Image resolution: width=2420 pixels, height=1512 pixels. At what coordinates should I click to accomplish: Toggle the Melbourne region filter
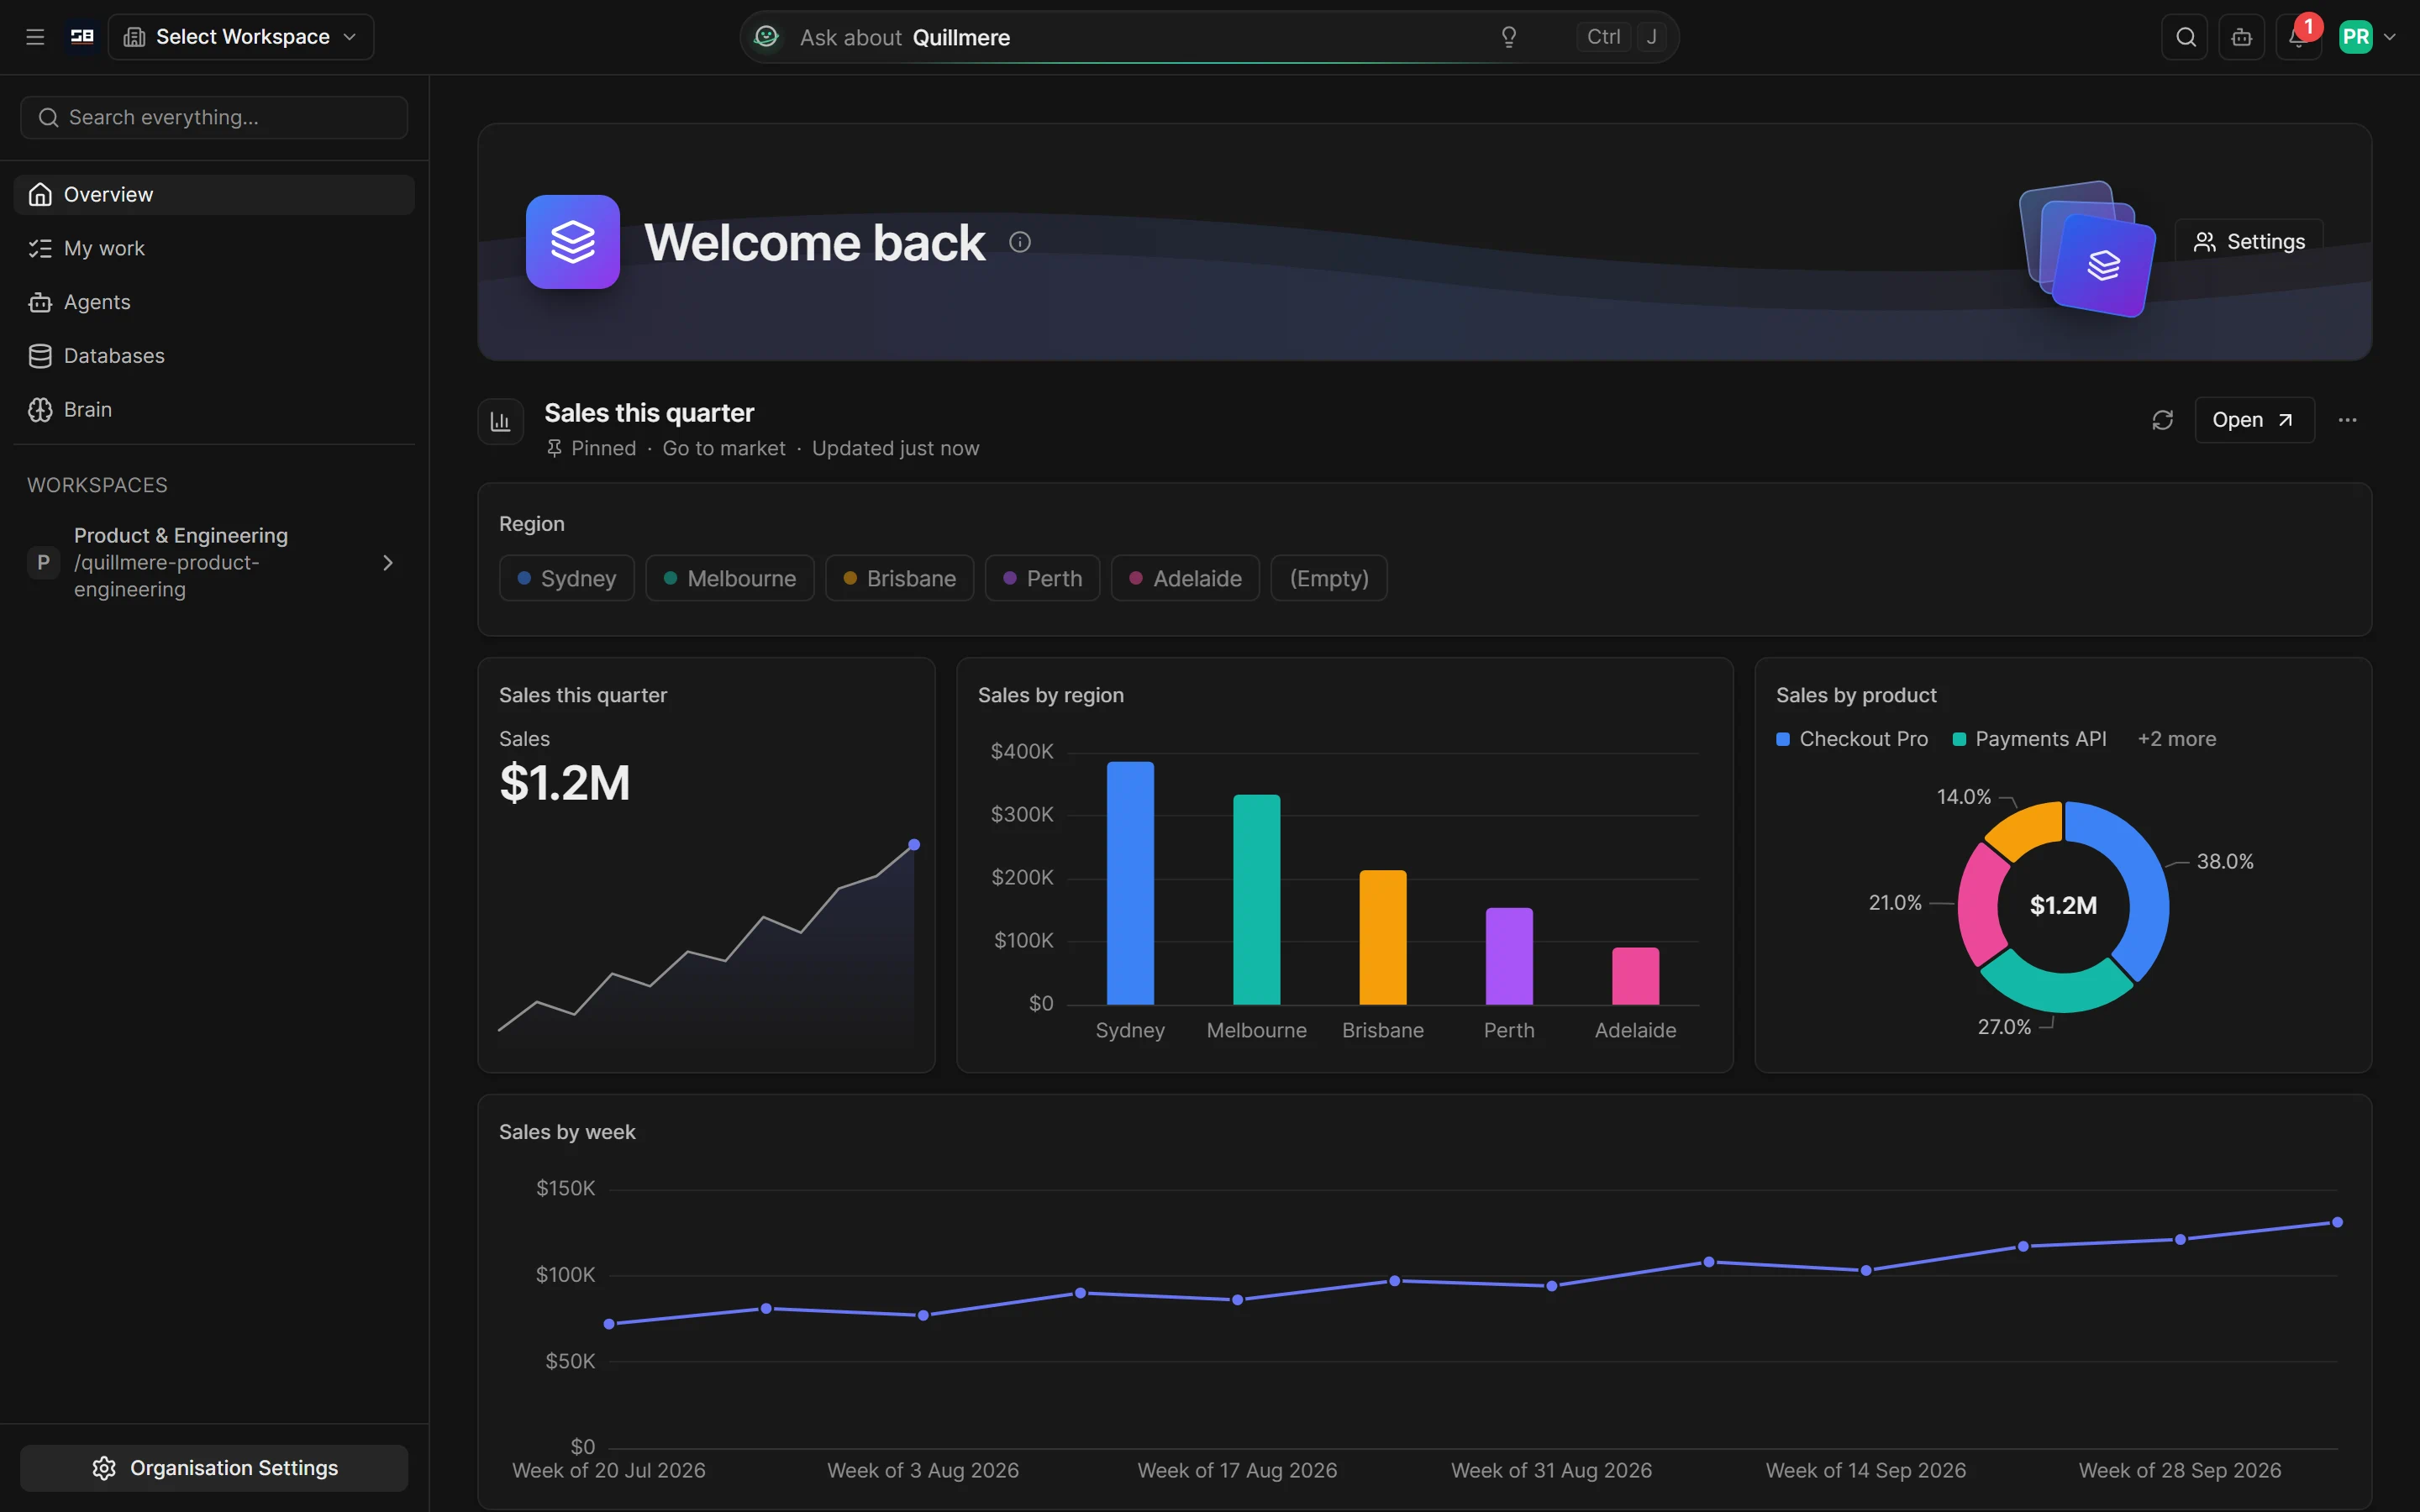point(729,578)
